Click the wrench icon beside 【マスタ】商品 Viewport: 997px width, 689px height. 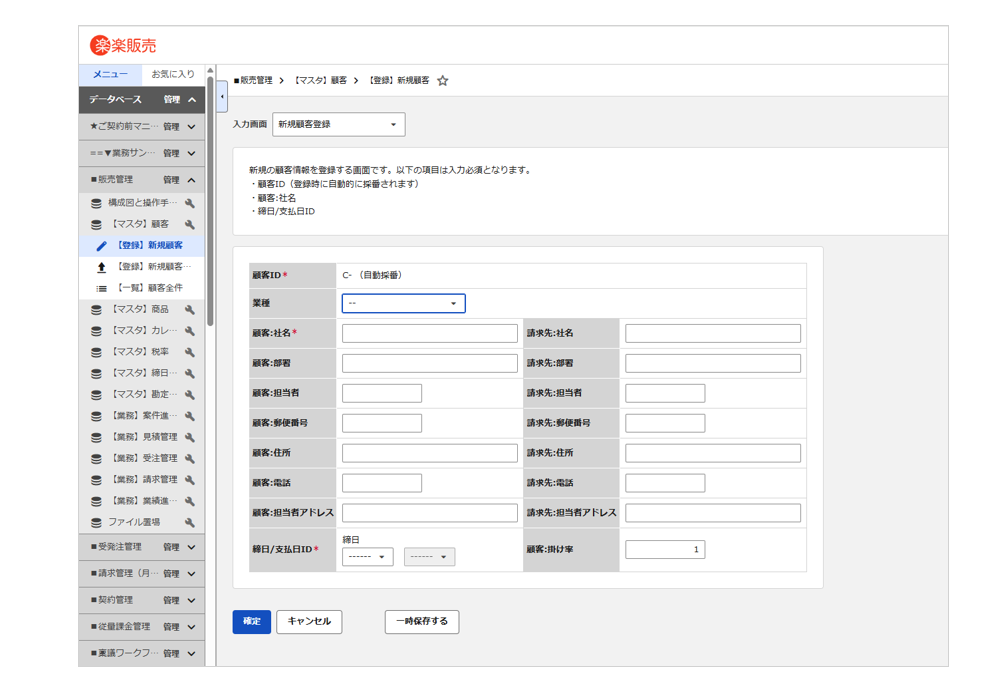[190, 310]
